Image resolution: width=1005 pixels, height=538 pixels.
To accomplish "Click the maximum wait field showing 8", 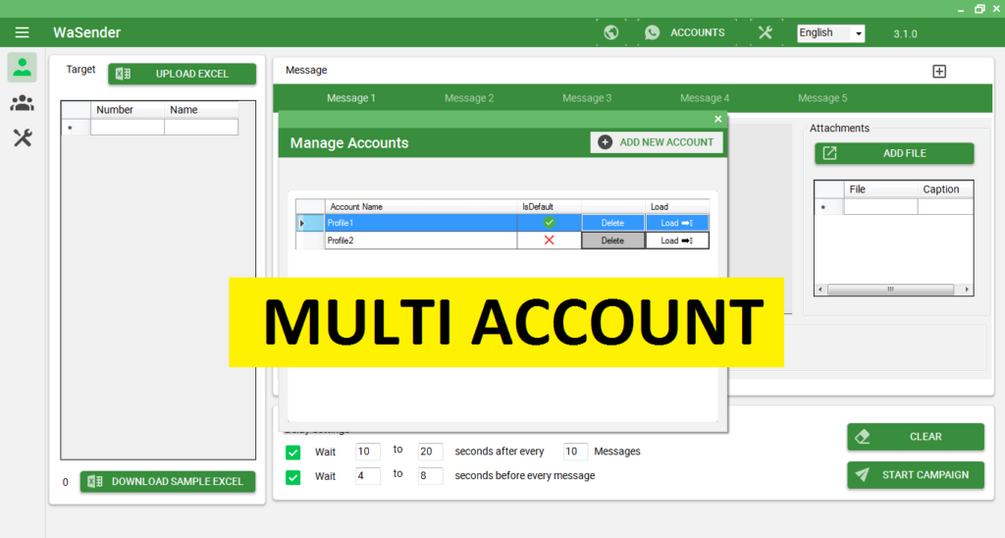I will [430, 476].
